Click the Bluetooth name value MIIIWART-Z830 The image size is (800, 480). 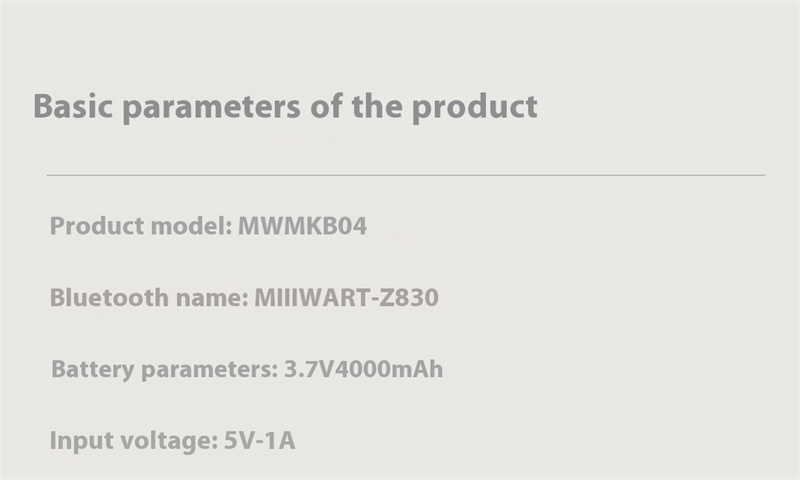point(346,297)
